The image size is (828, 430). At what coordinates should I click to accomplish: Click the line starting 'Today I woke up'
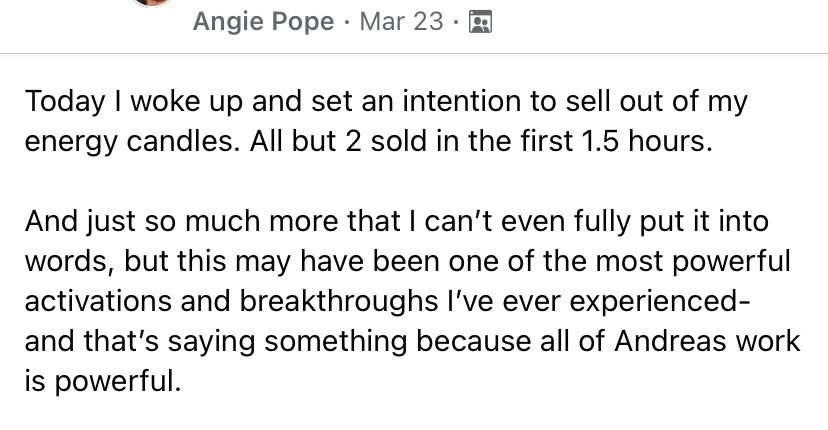coord(385,103)
